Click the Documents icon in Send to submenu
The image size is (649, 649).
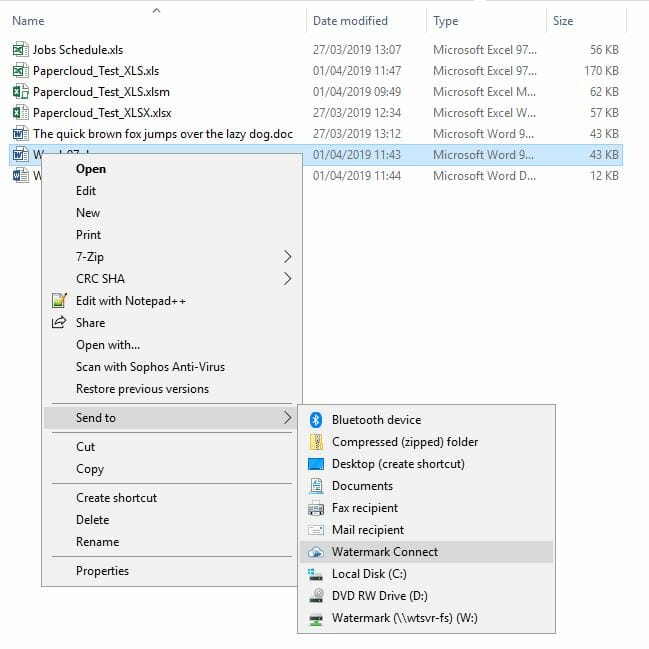pyautogui.click(x=316, y=486)
